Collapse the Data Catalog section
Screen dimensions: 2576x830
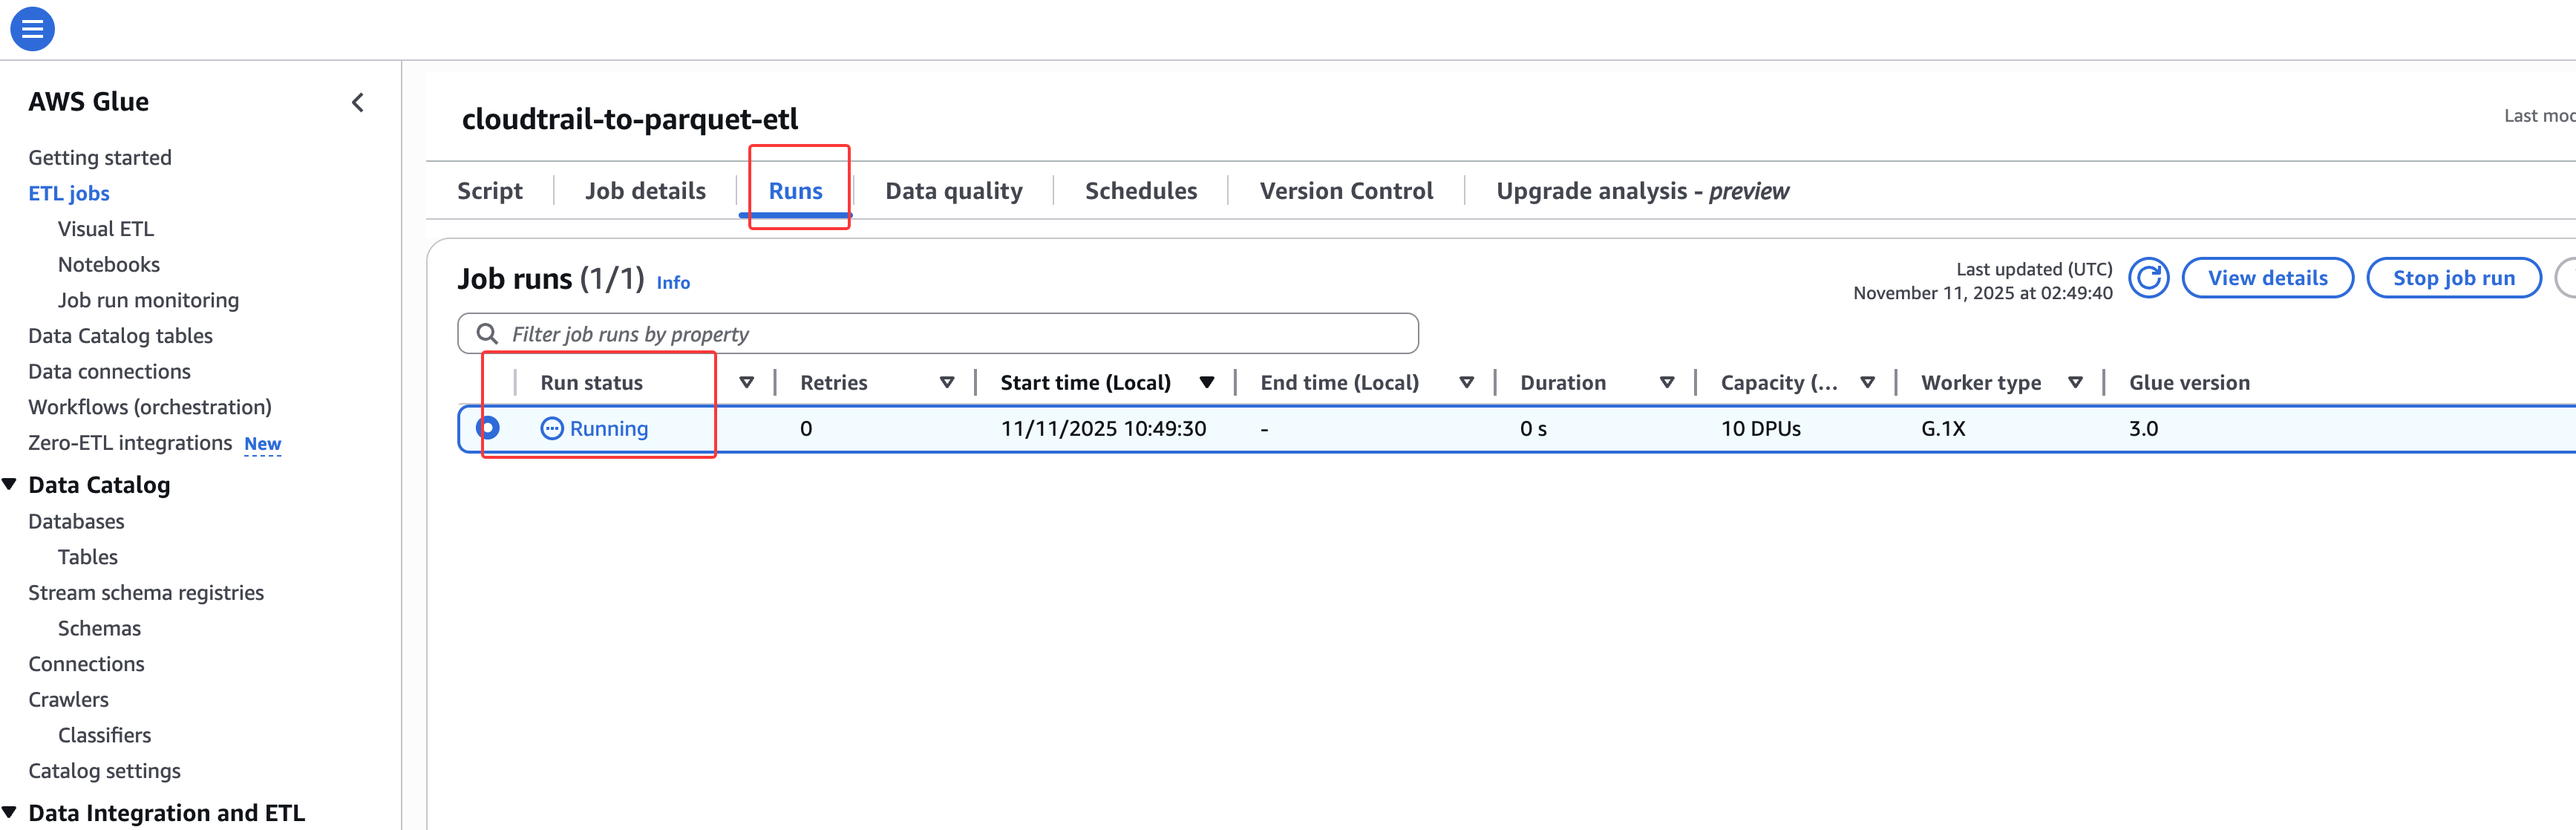click(x=10, y=485)
